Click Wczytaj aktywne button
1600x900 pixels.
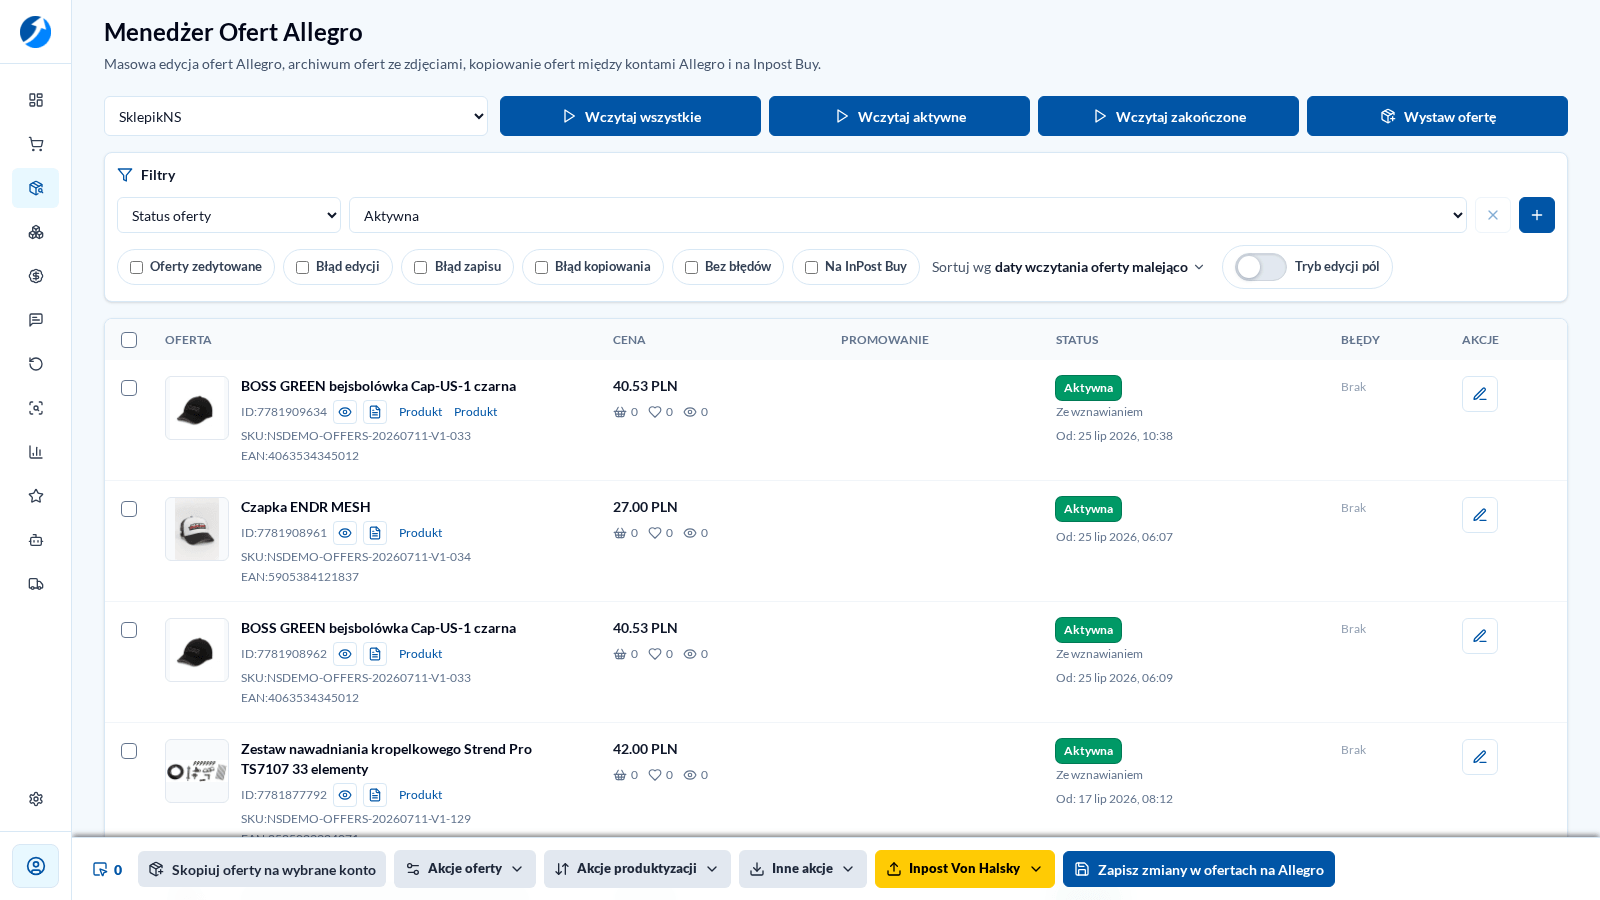[899, 116]
